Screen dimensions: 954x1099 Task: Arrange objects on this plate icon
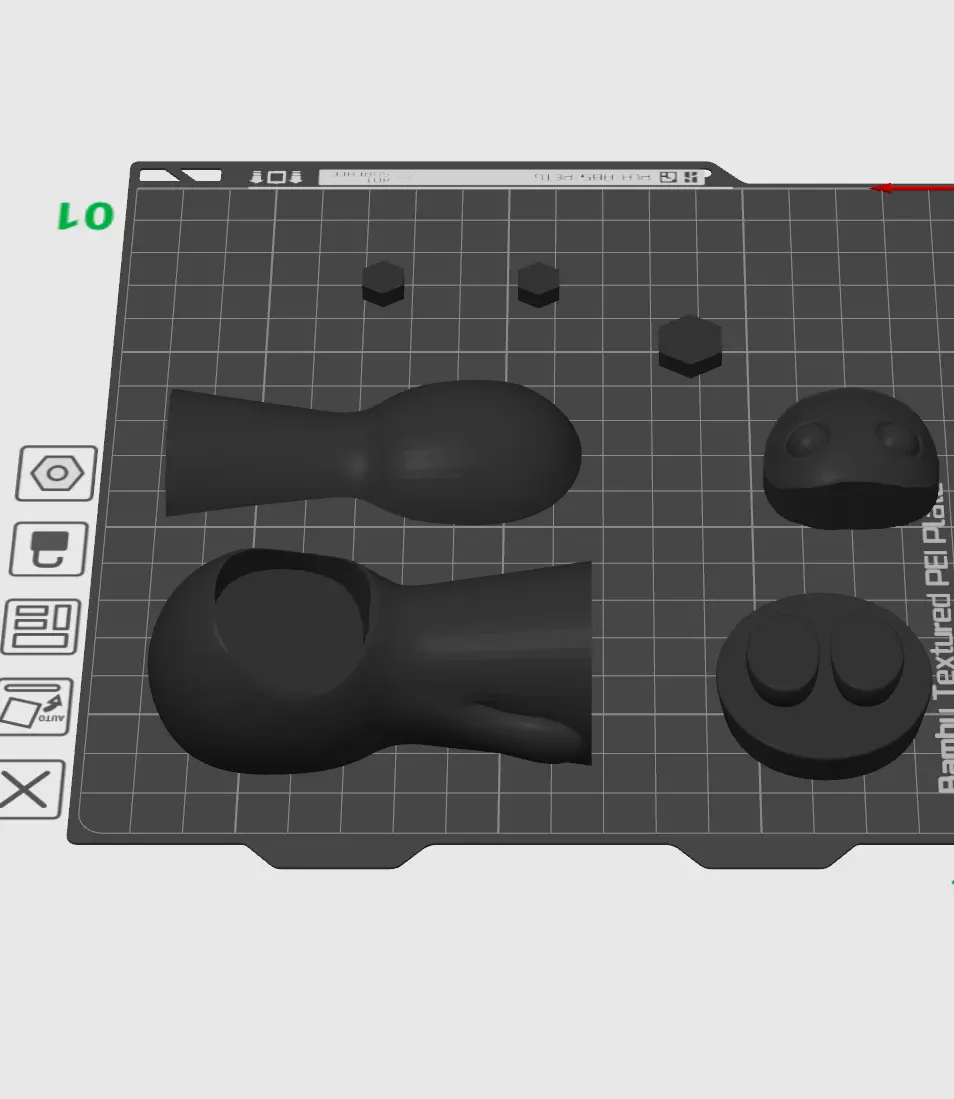41,627
